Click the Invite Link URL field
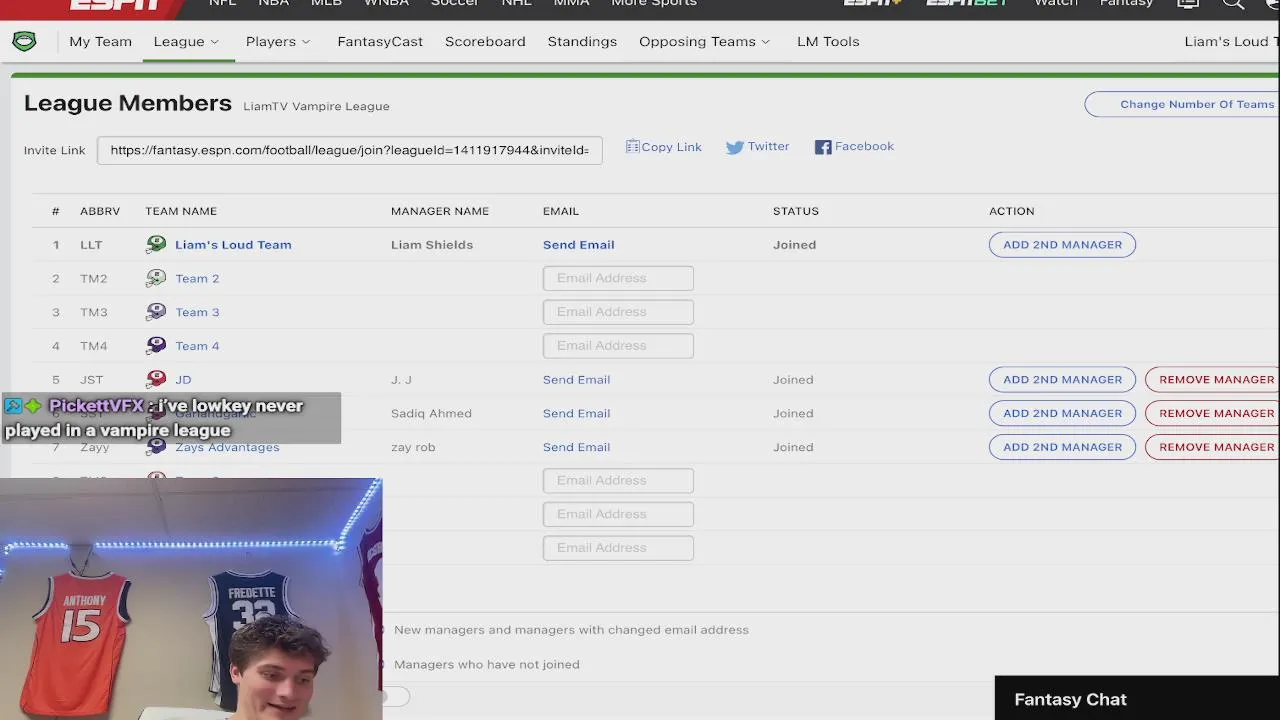This screenshot has height=720, width=1280. click(x=350, y=150)
